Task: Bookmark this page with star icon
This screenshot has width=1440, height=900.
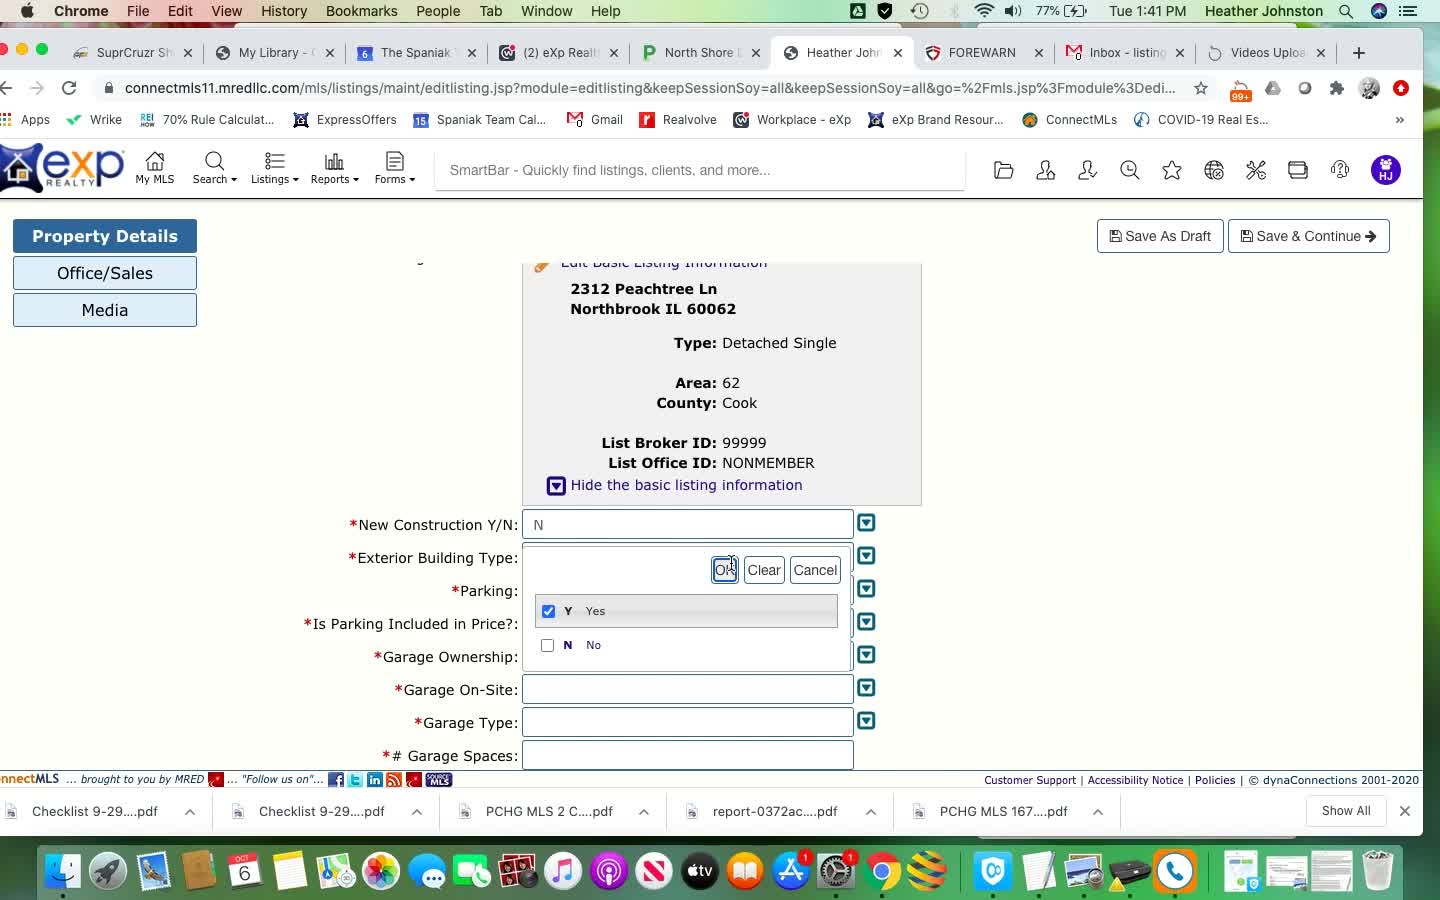Action: coord(1201,88)
